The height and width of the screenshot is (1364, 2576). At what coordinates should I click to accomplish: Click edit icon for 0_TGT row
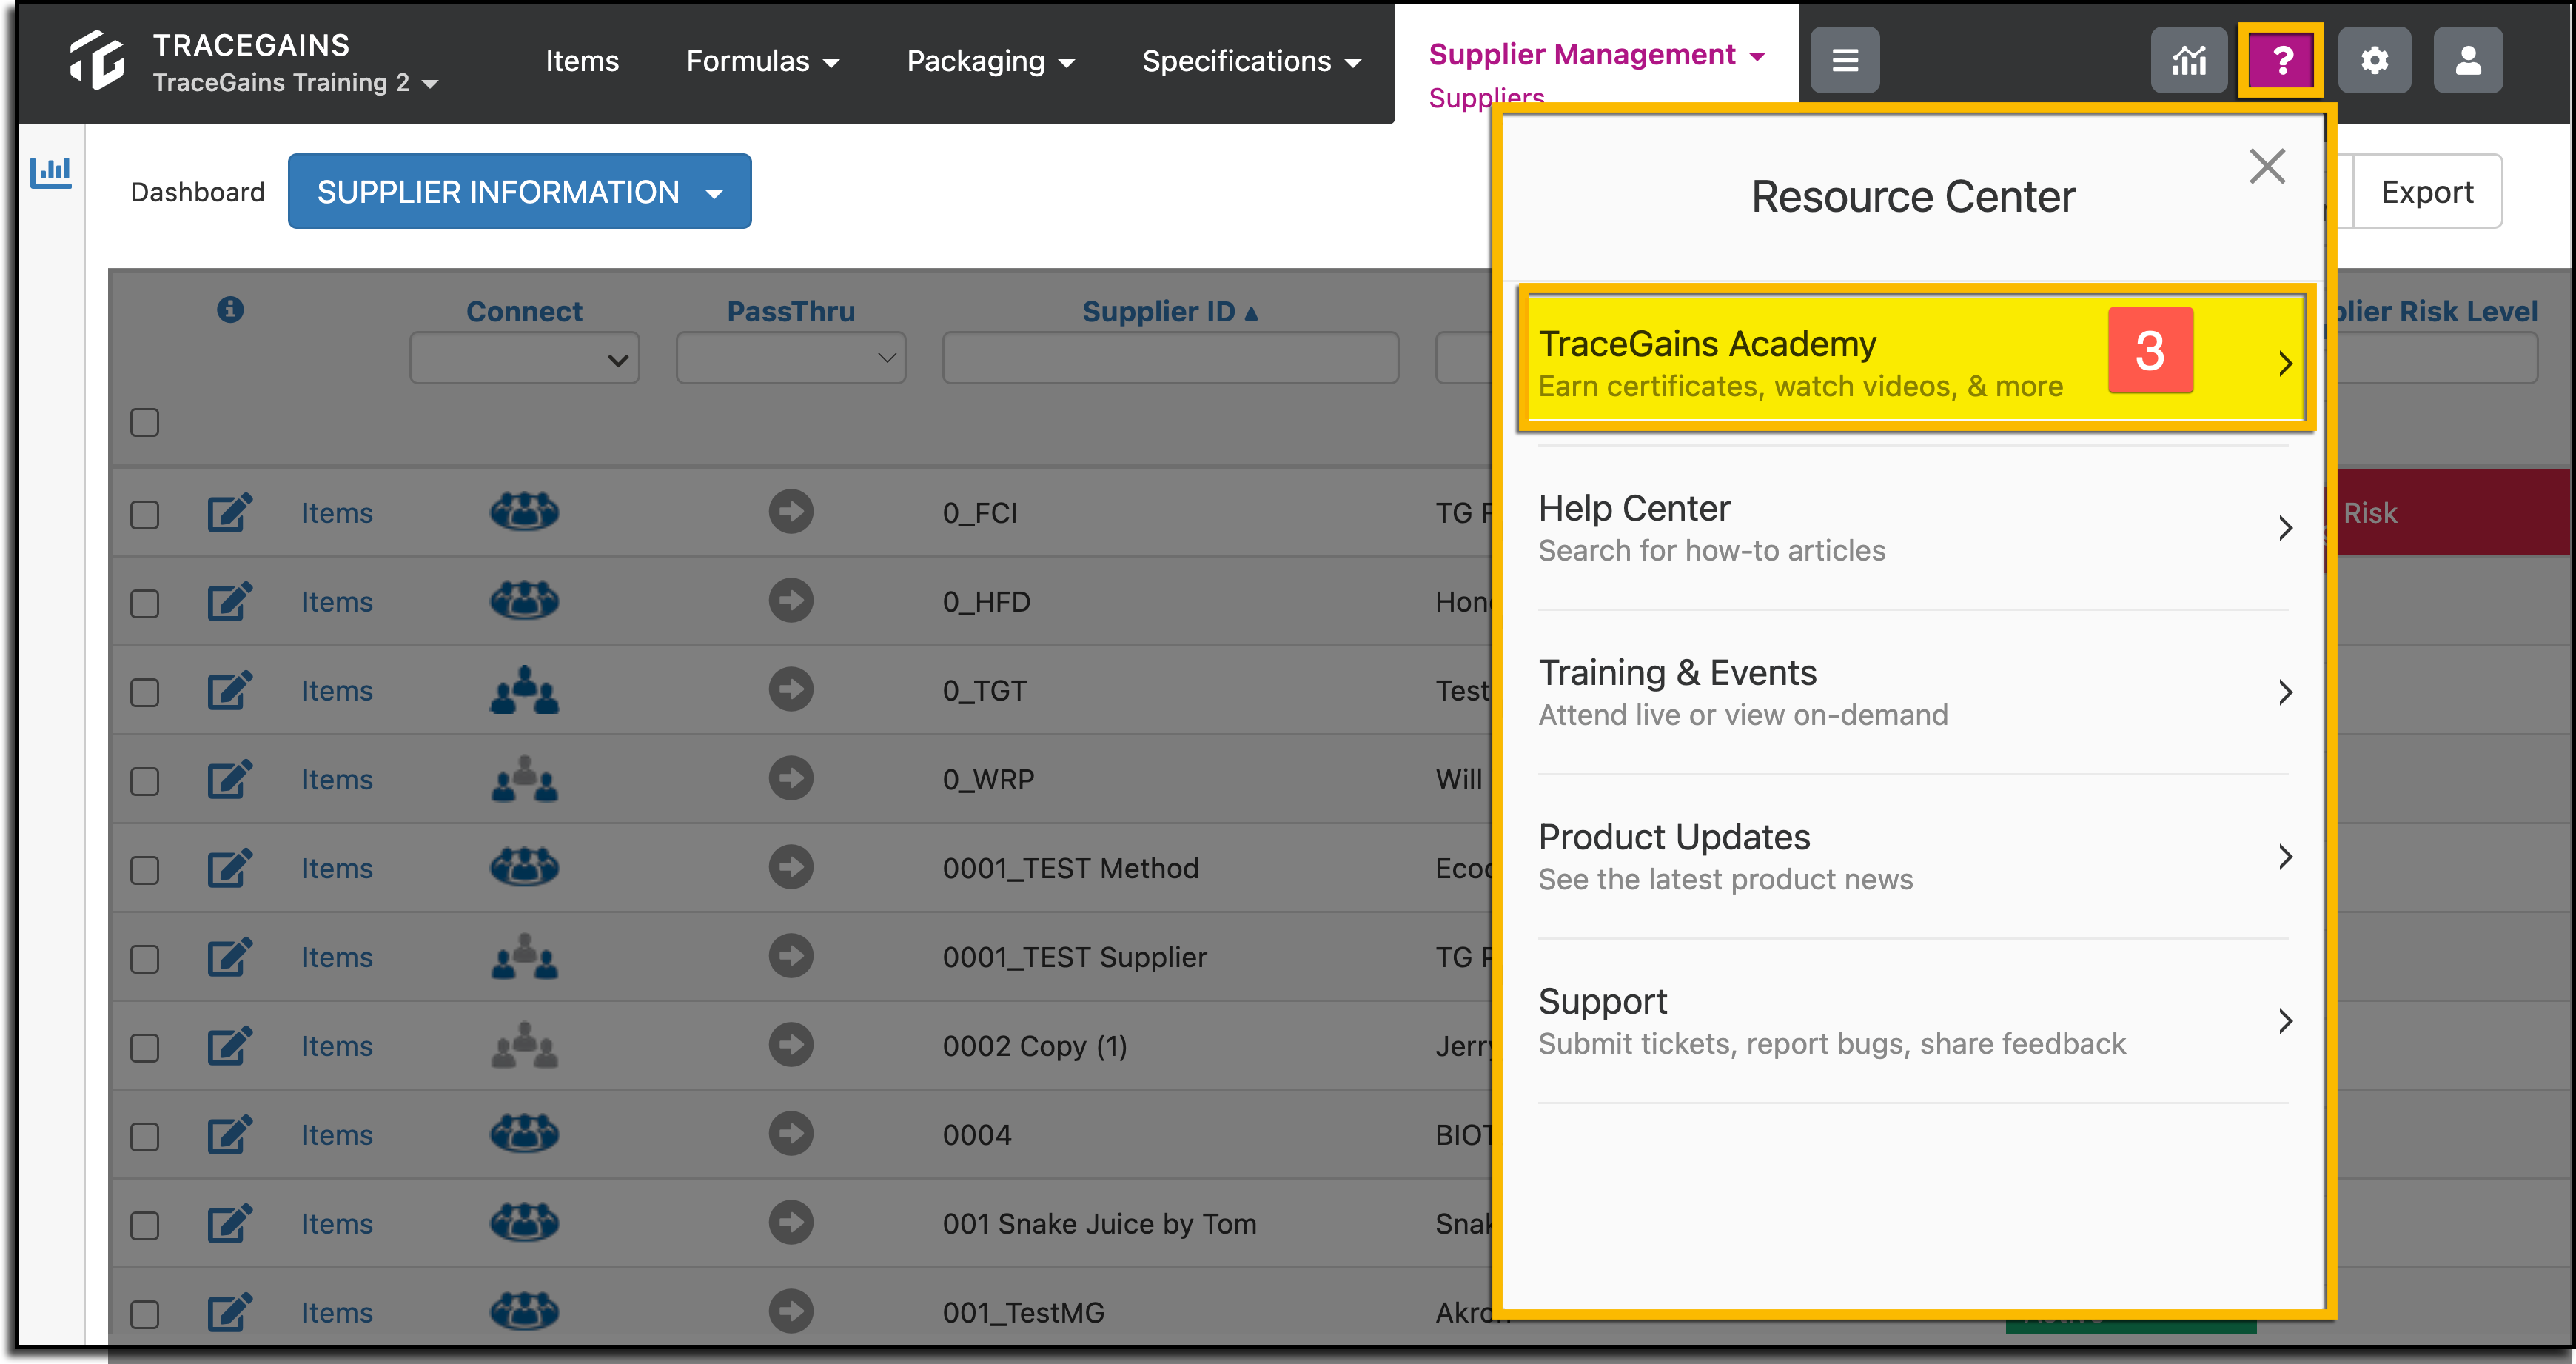point(229,690)
